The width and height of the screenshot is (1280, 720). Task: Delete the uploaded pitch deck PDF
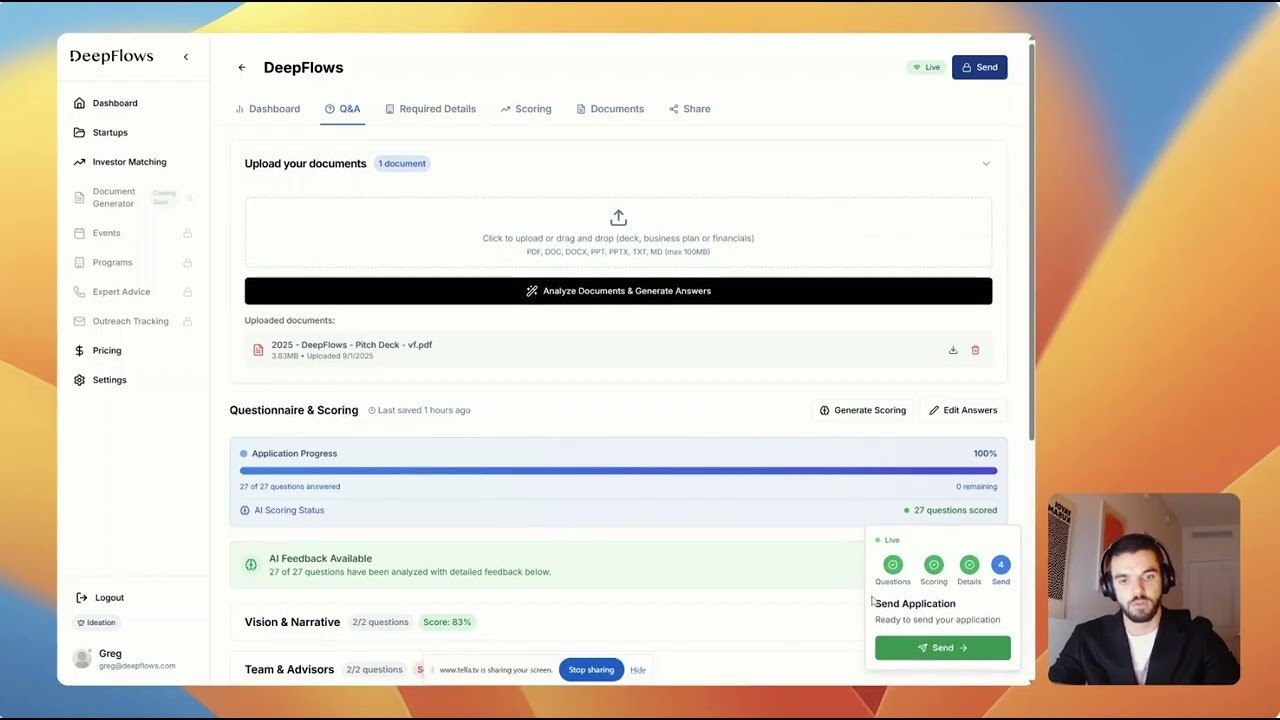click(x=975, y=350)
